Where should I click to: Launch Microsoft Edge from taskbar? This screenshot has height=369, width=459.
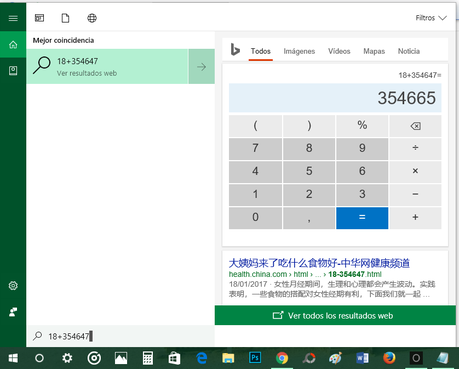click(x=201, y=358)
